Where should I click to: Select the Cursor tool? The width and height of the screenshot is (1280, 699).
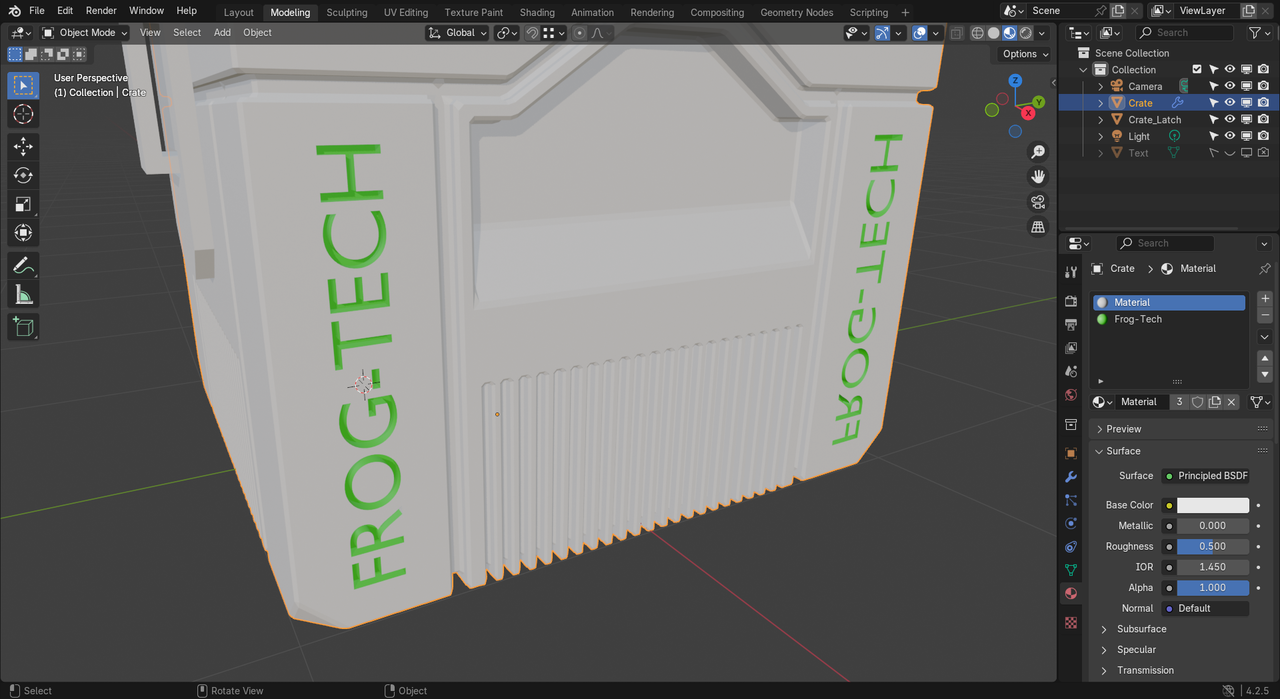click(x=24, y=115)
